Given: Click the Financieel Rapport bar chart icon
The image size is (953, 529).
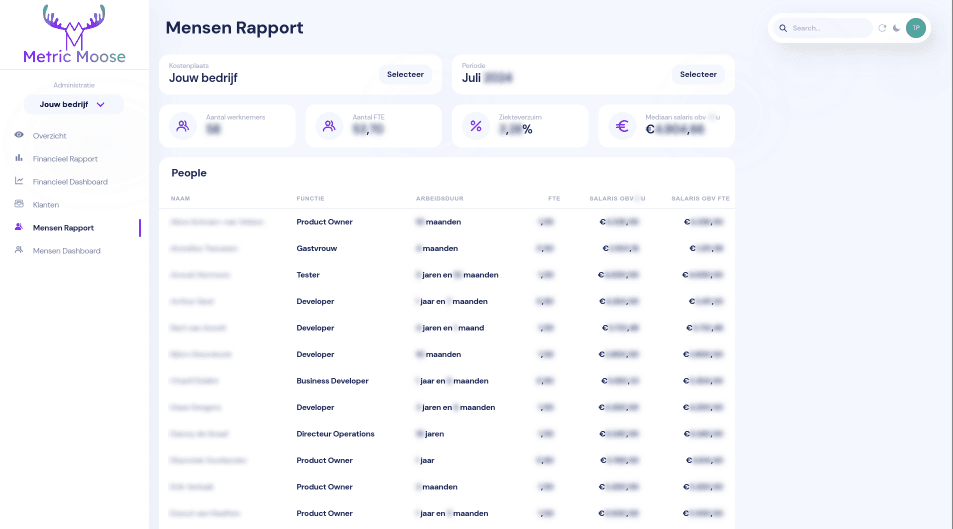Looking at the screenshot, I should coord(19,158).
